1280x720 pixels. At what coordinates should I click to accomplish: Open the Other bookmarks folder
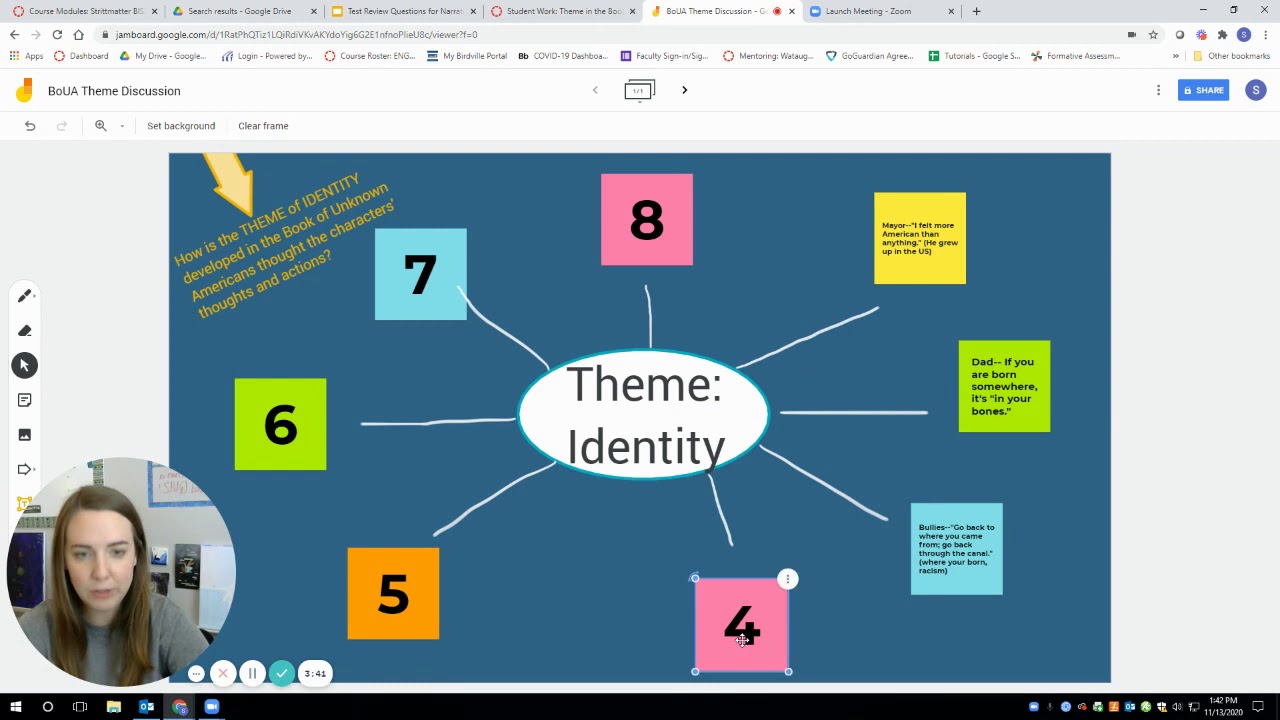1230,56
